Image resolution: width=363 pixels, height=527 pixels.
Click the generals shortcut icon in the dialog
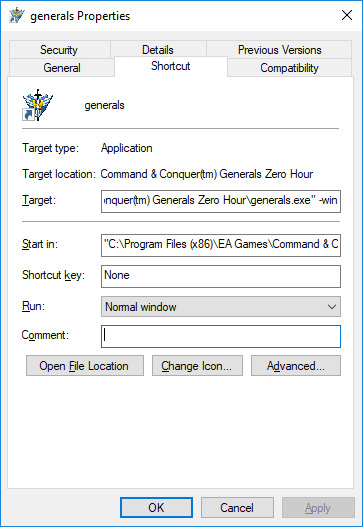(x=38, y=105)
